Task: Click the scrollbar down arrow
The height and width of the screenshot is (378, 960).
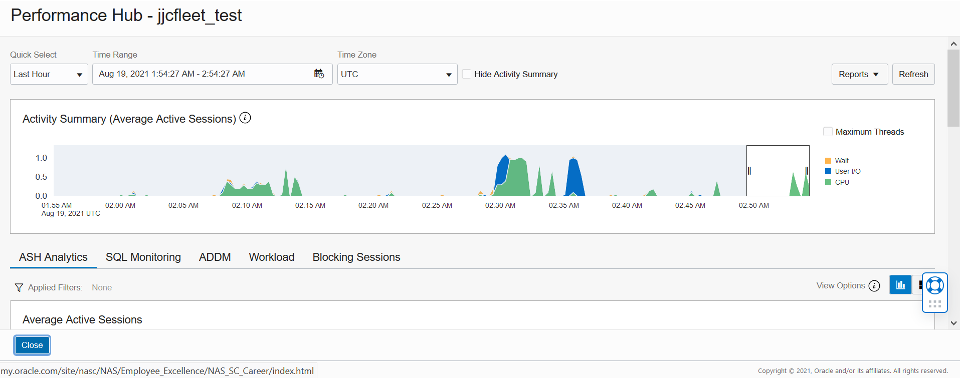Action: pyautogui.click(x=953, y=322)
